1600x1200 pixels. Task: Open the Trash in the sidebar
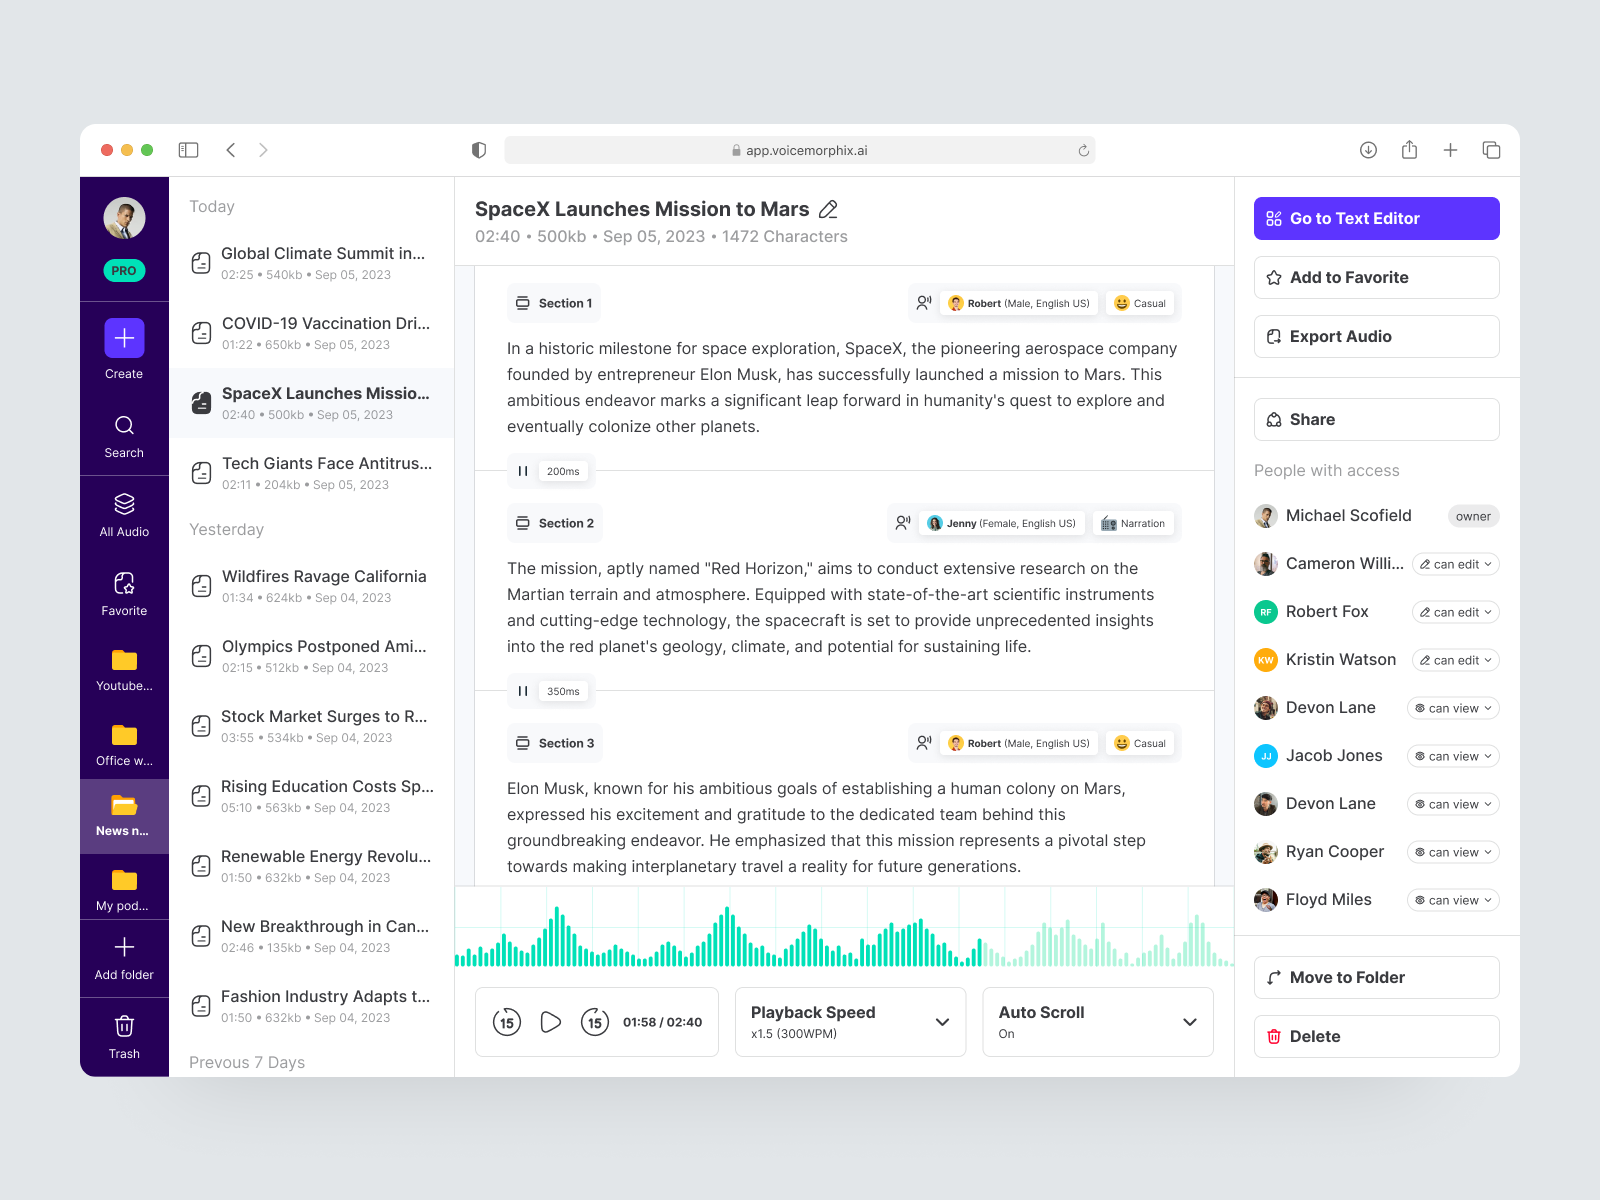(x=123, y=1027)
